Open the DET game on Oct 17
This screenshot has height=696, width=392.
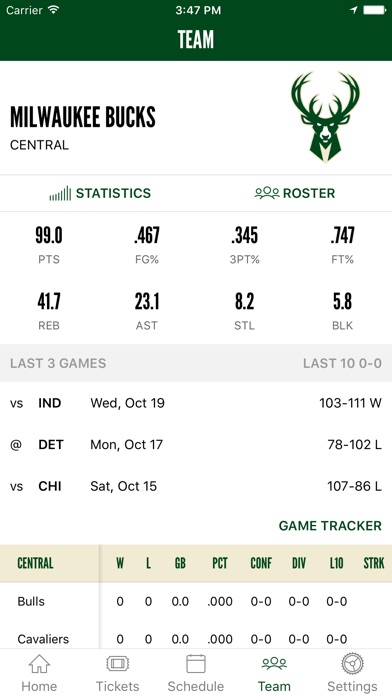(x=196, y=445)
